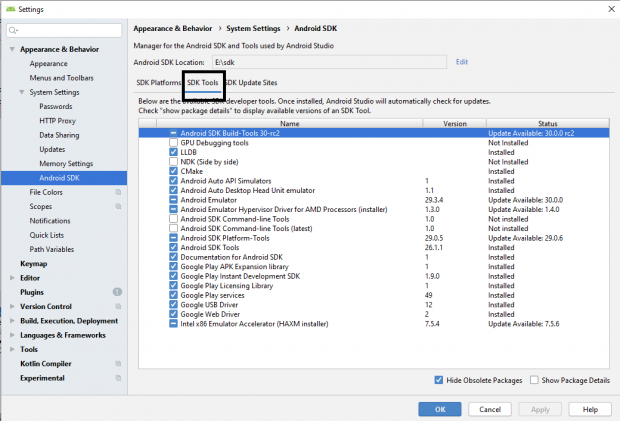Expand the Version Control tree node
The width and height of the screenshot is (620, 421).
(12, 306)
